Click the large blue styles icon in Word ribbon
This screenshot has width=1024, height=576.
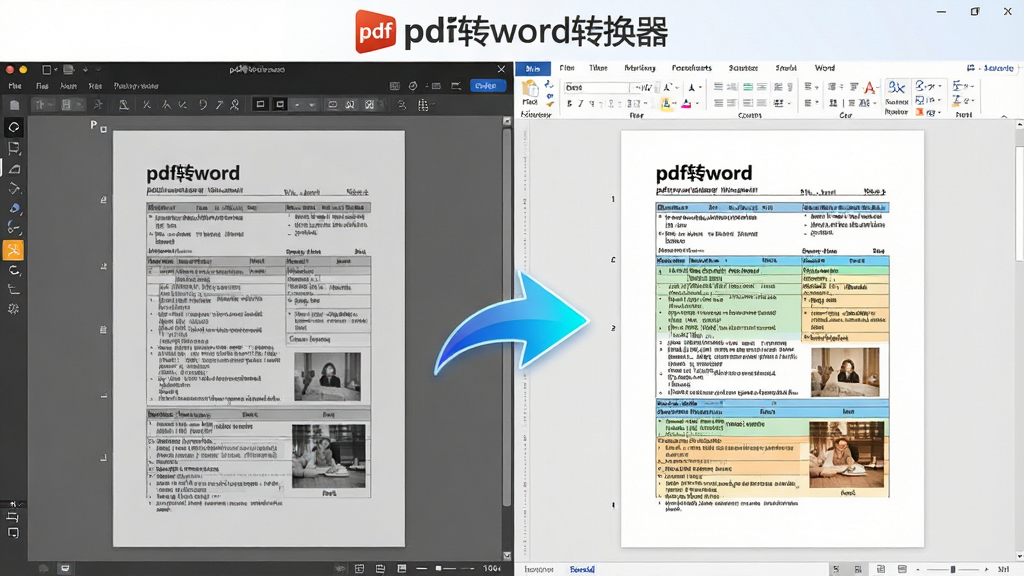pos(897,88)
